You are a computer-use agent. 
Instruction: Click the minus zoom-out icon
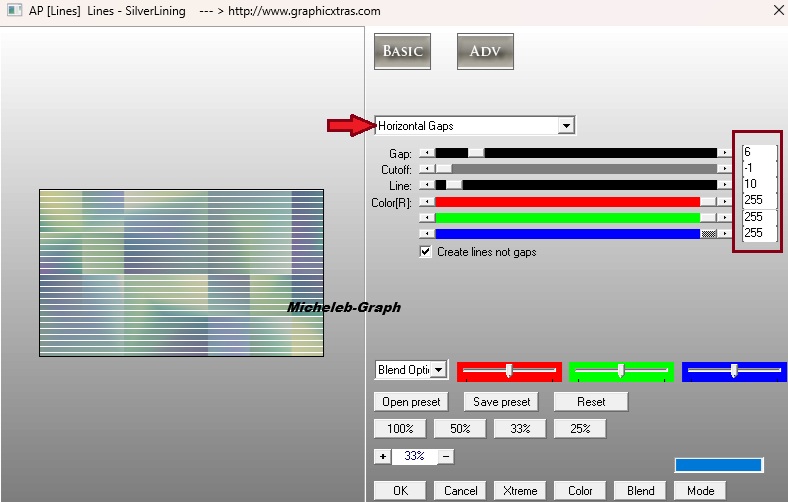point(445,456)
